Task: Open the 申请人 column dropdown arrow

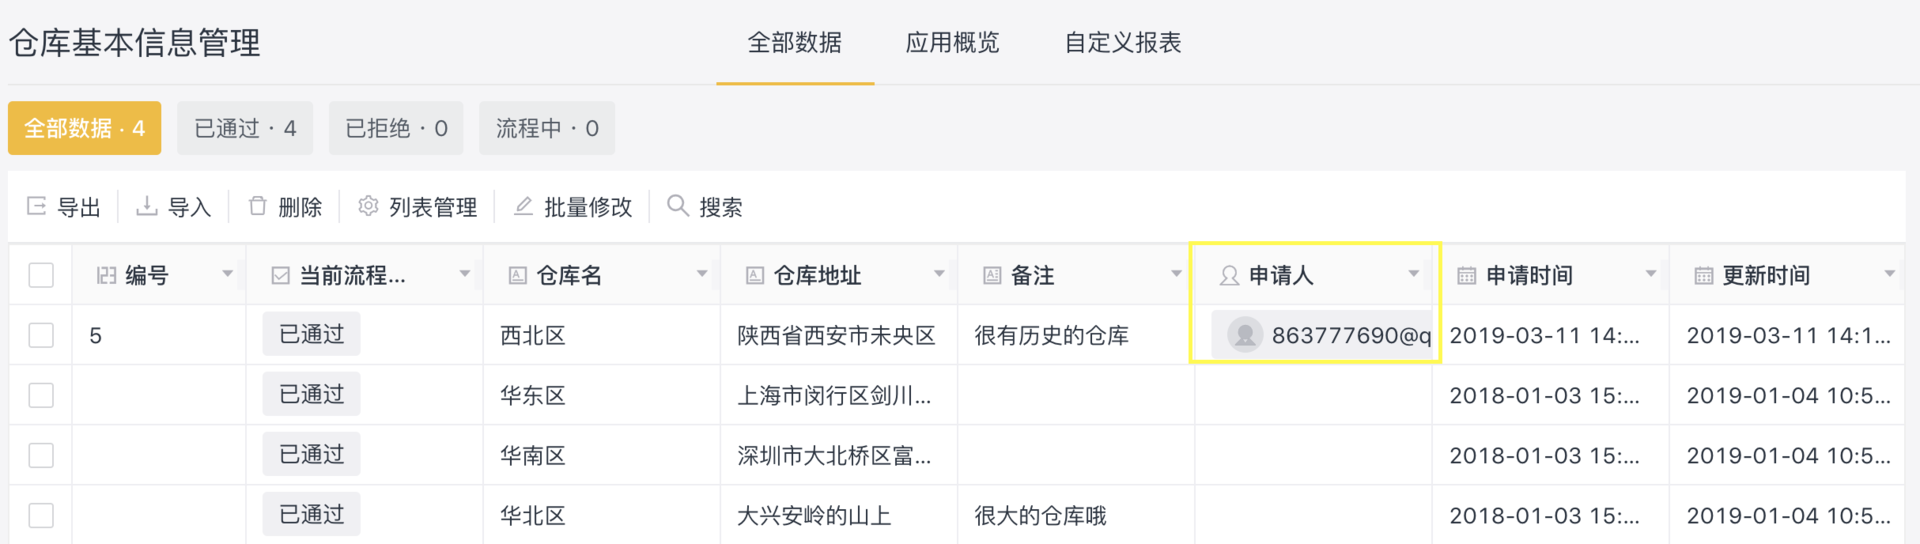Action: (1414, 274)
